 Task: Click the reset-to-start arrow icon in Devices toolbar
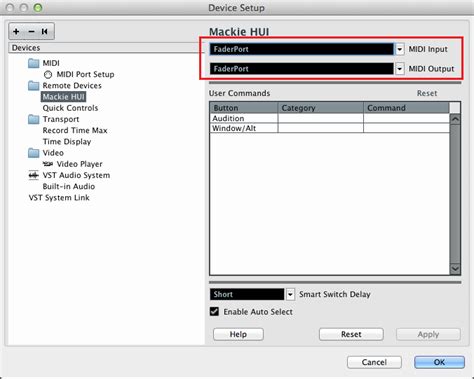[45, 32]
